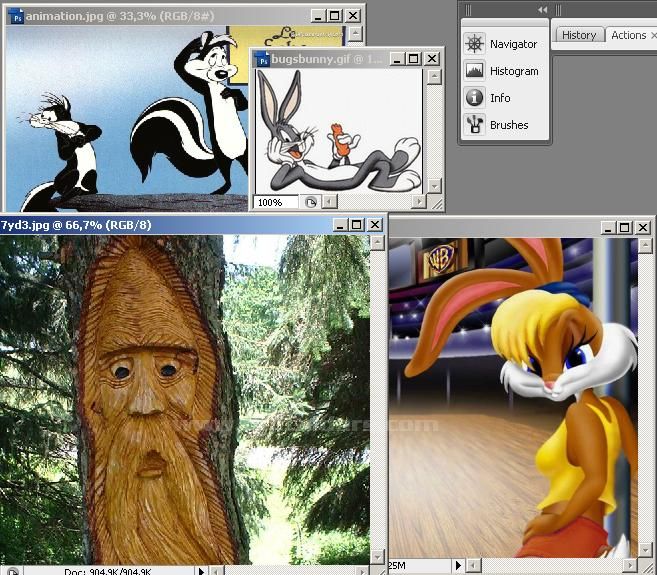Click scroll right arrow in 7yd3.jpg window
The width and height of the screenshot is (657, 575).
point(362,571)
